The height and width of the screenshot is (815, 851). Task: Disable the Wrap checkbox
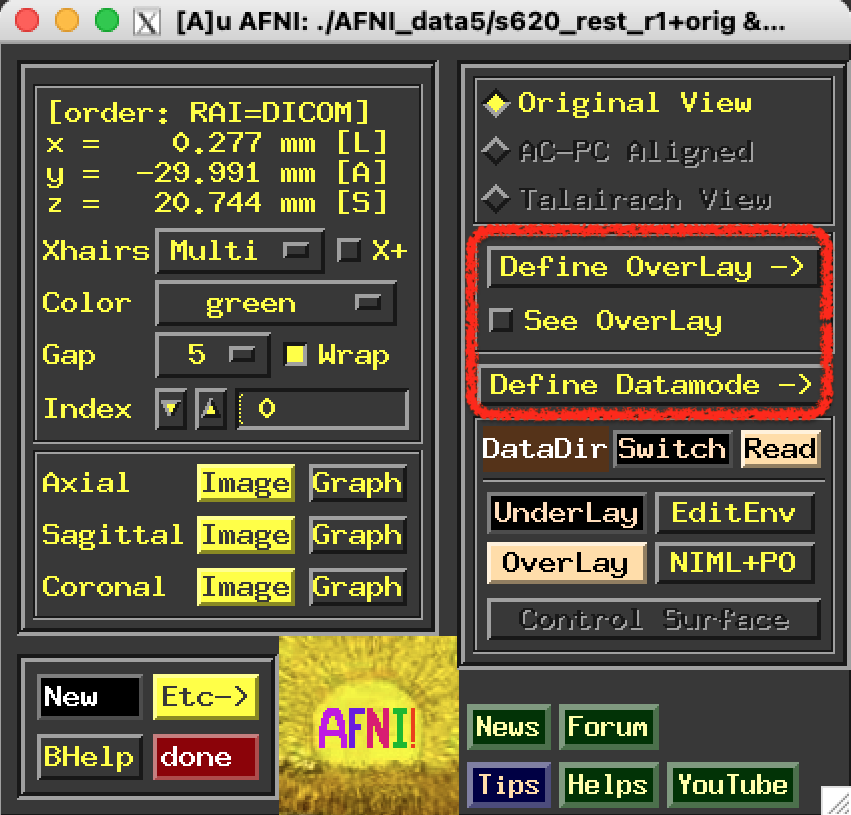296,355
